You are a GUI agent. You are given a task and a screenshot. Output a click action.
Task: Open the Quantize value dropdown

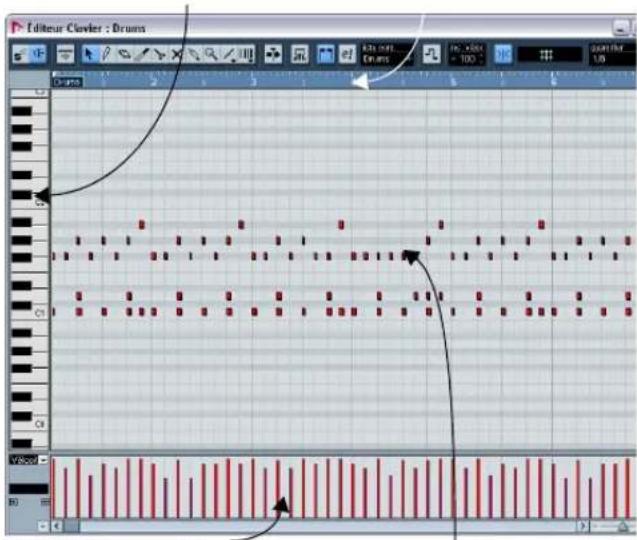[613, 54]
